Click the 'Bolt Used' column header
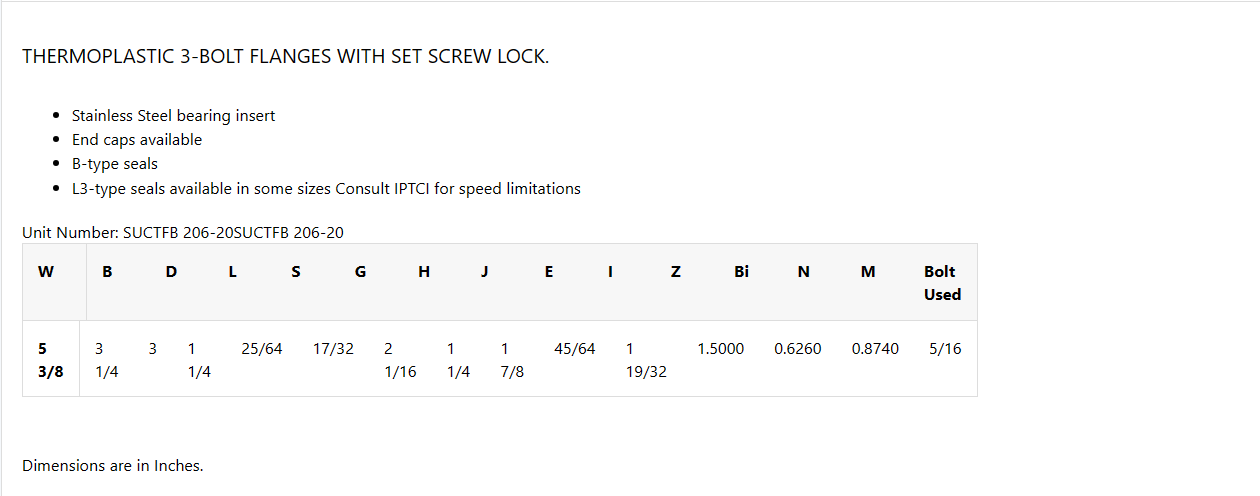 (941, 283)
